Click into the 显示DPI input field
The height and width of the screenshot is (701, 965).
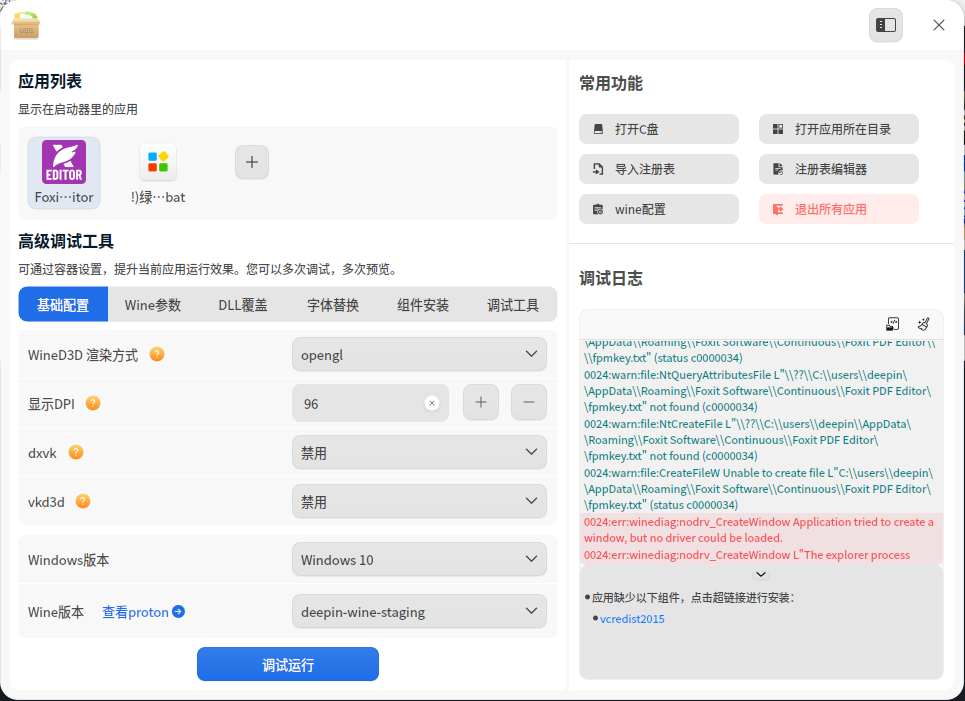tap(370, 403)
